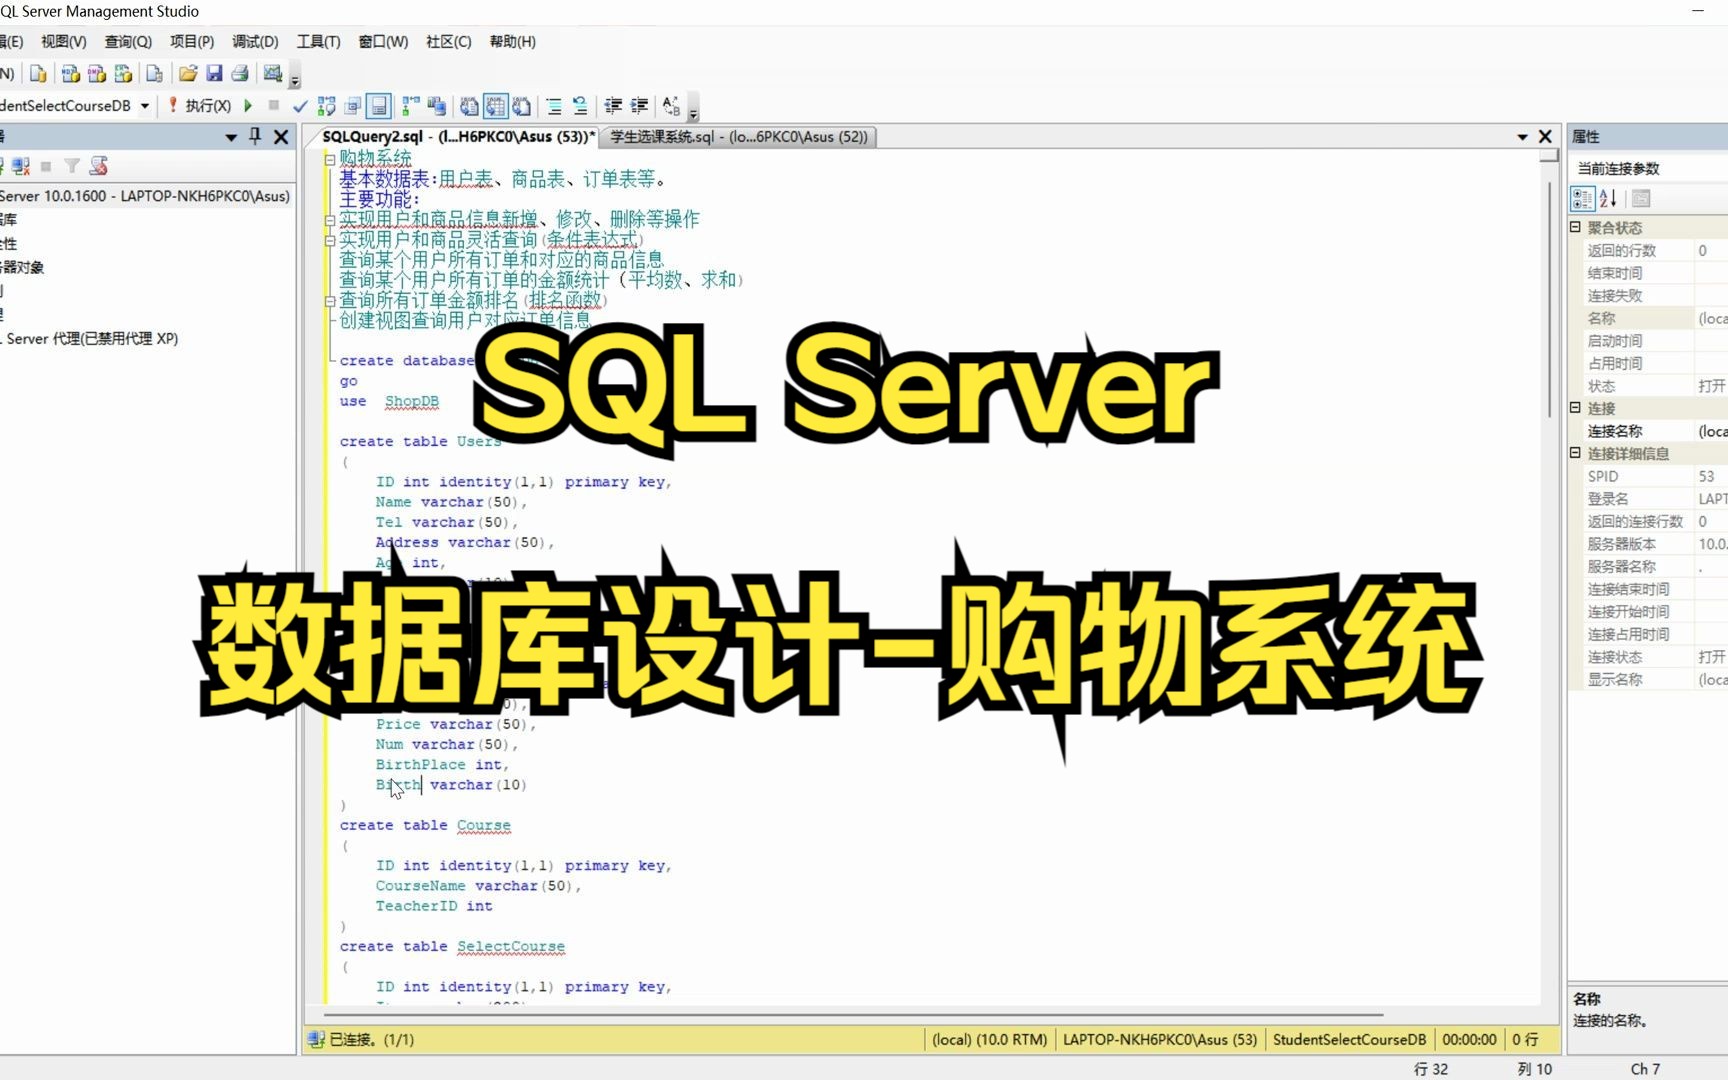Open the 工具(T) menu
The width and height of the screenshot is (1728, 1080).
[318, 41]
